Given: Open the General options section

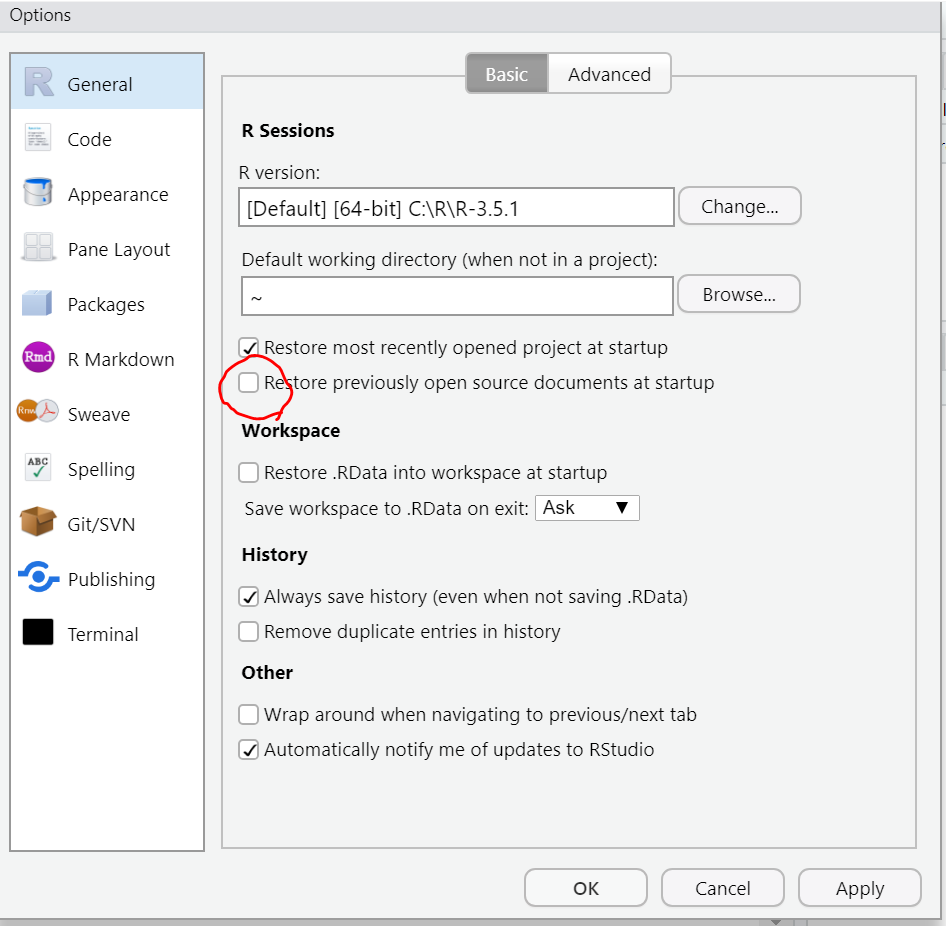Looking at the screenshot, I should (107, 82).
